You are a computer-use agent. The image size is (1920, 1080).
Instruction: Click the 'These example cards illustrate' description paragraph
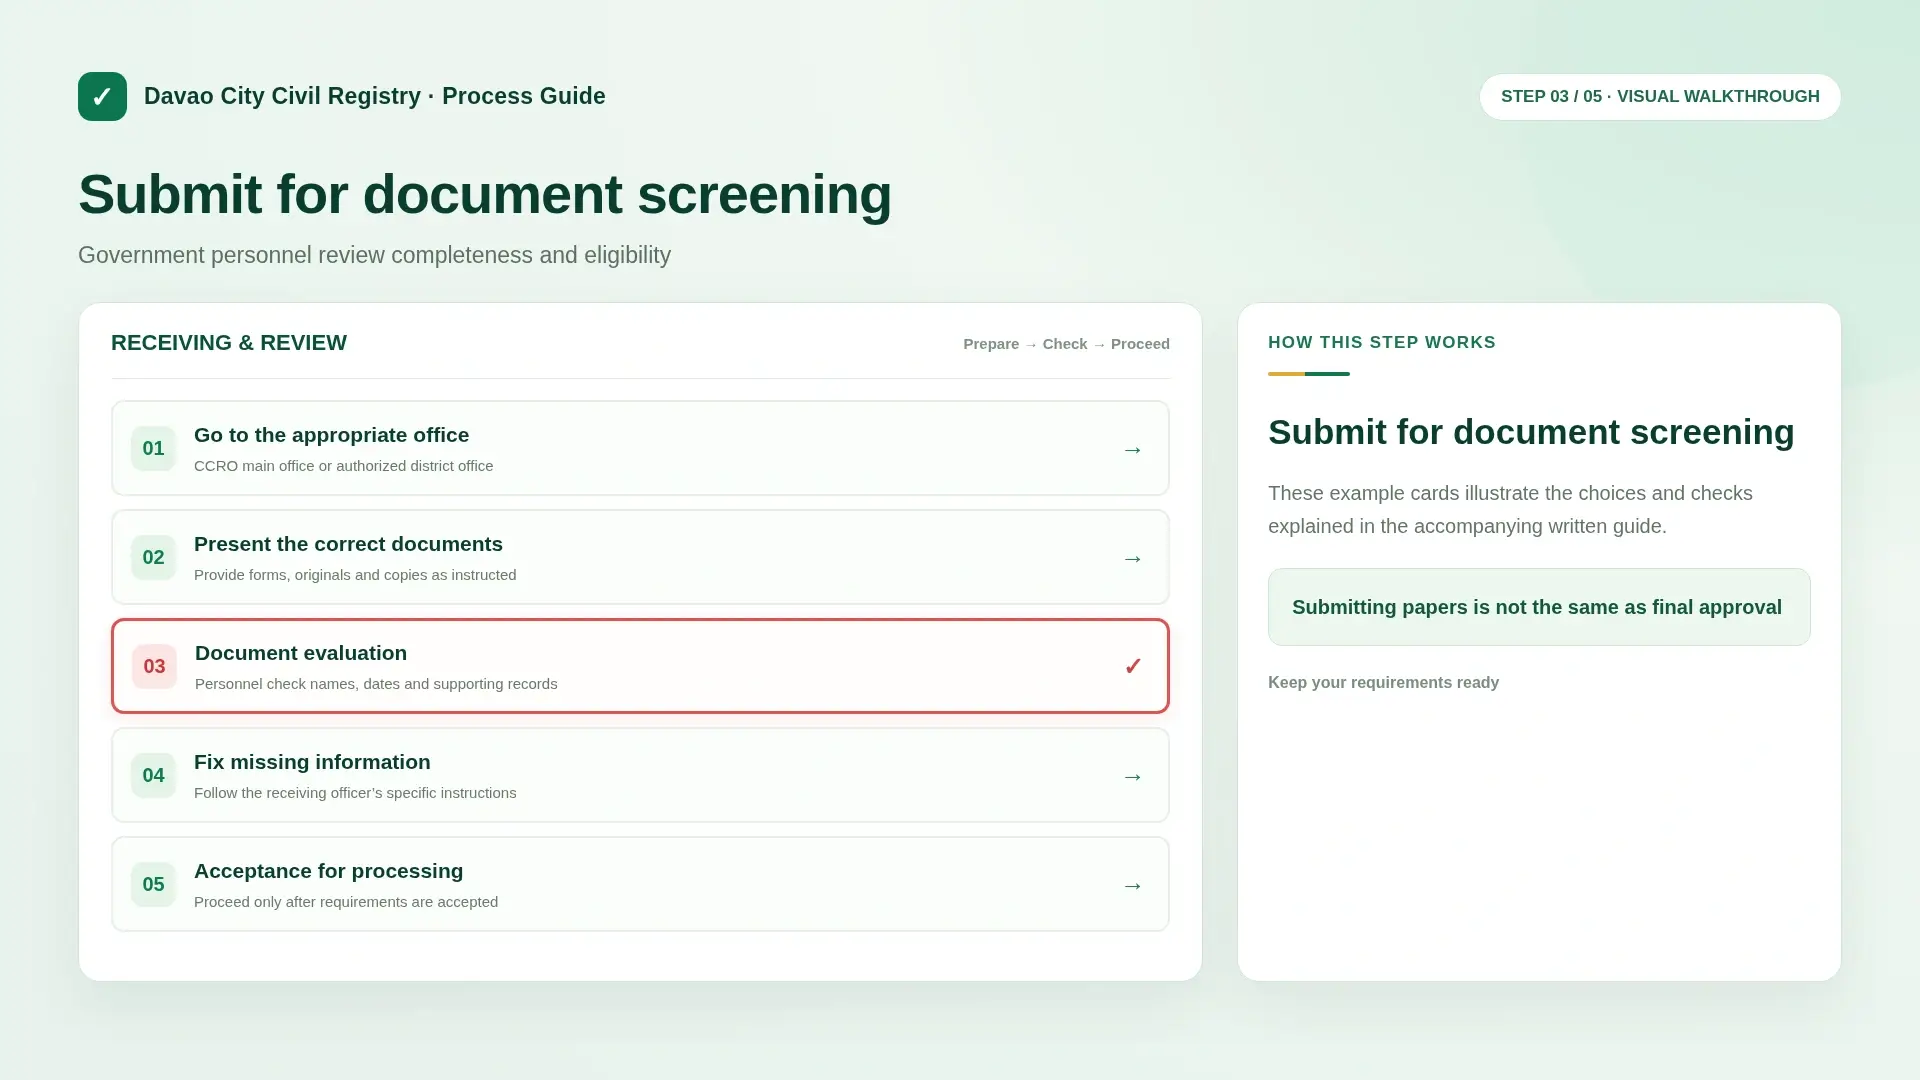(x=1510, y=510)
